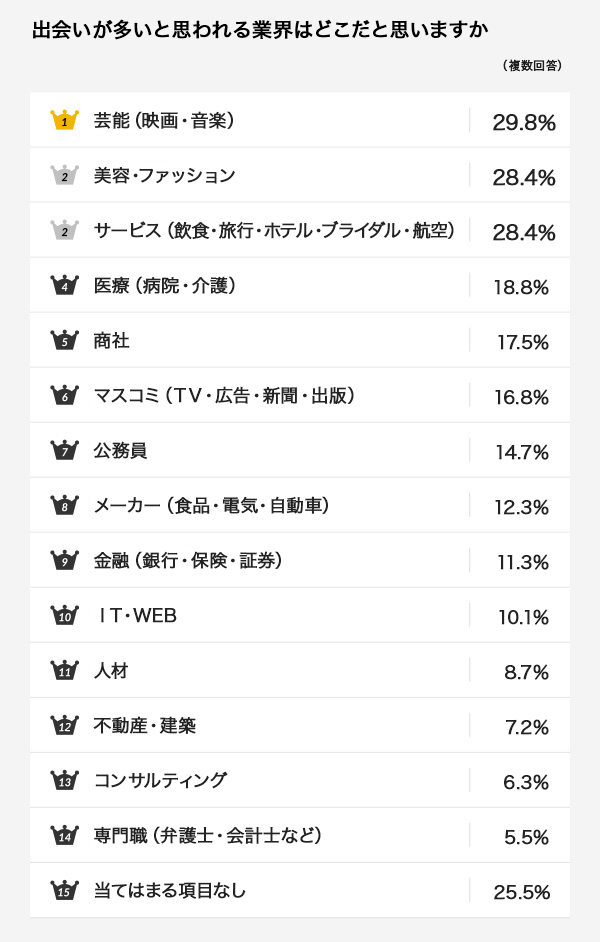Click the 不動産・建築 label
This screenshot has height=942, width=600.
coord(145,726)
